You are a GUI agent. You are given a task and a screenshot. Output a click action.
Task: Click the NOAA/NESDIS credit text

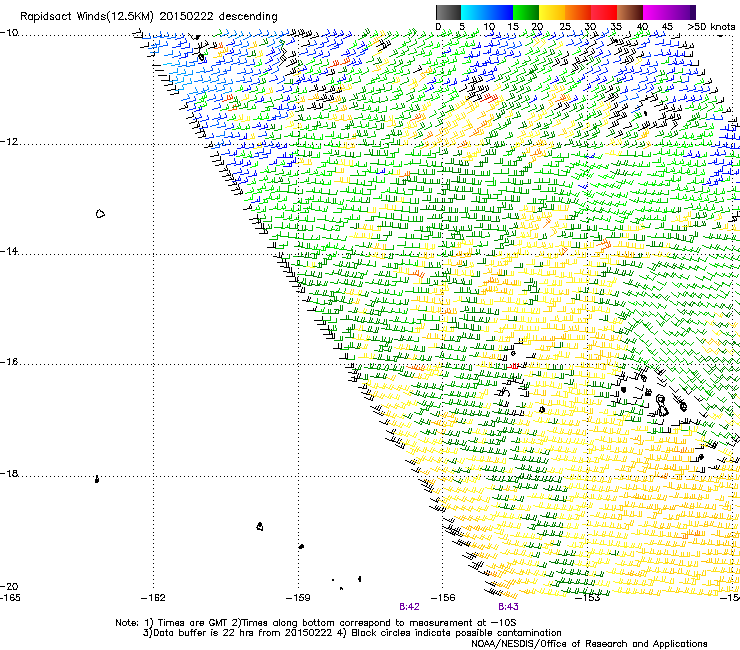coord(589,644)
